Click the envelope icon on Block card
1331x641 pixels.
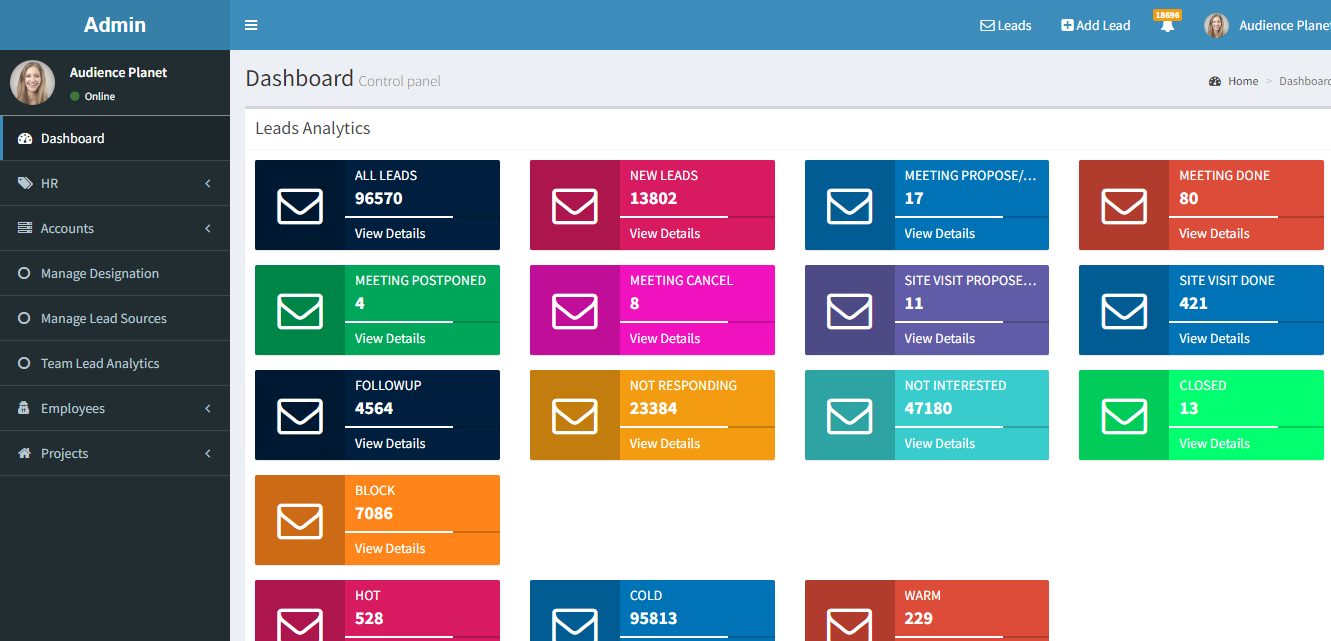point(300,521)
